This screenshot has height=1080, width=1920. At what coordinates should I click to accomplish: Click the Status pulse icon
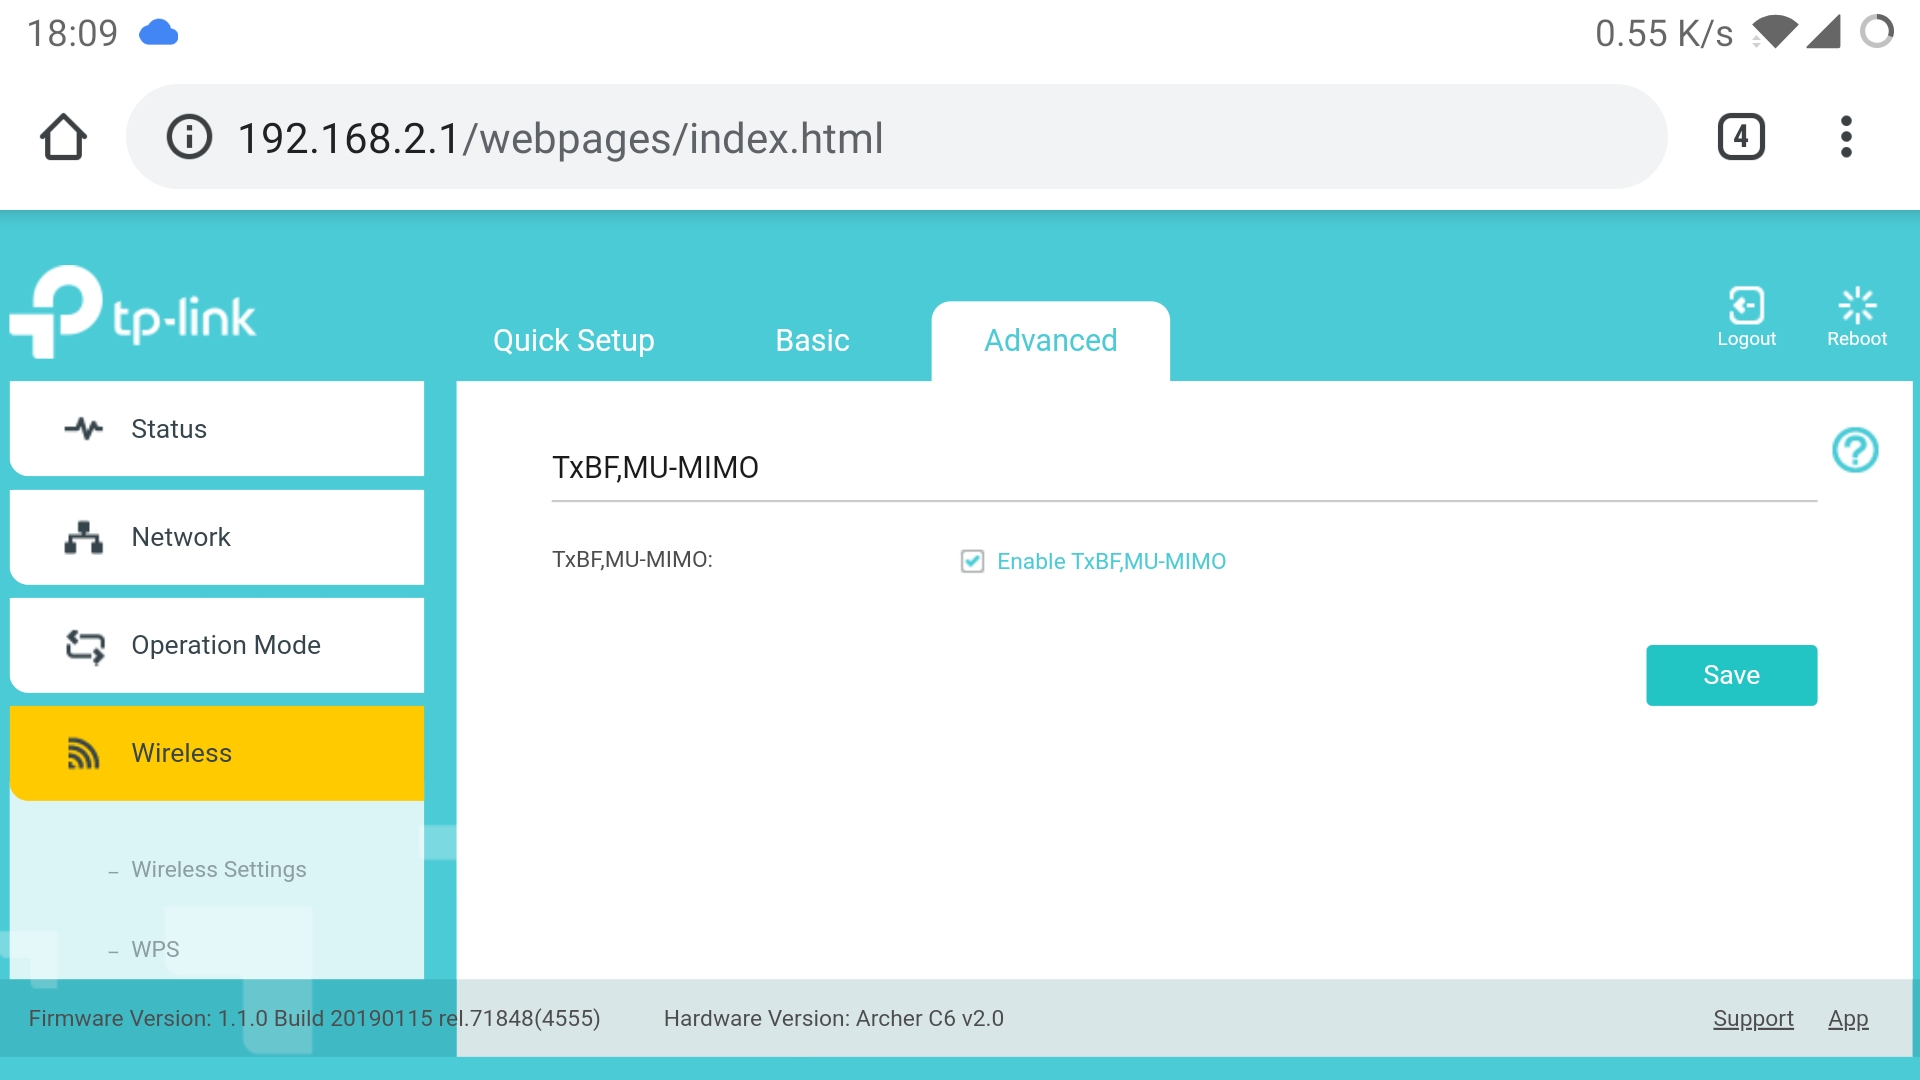(84, 429)
